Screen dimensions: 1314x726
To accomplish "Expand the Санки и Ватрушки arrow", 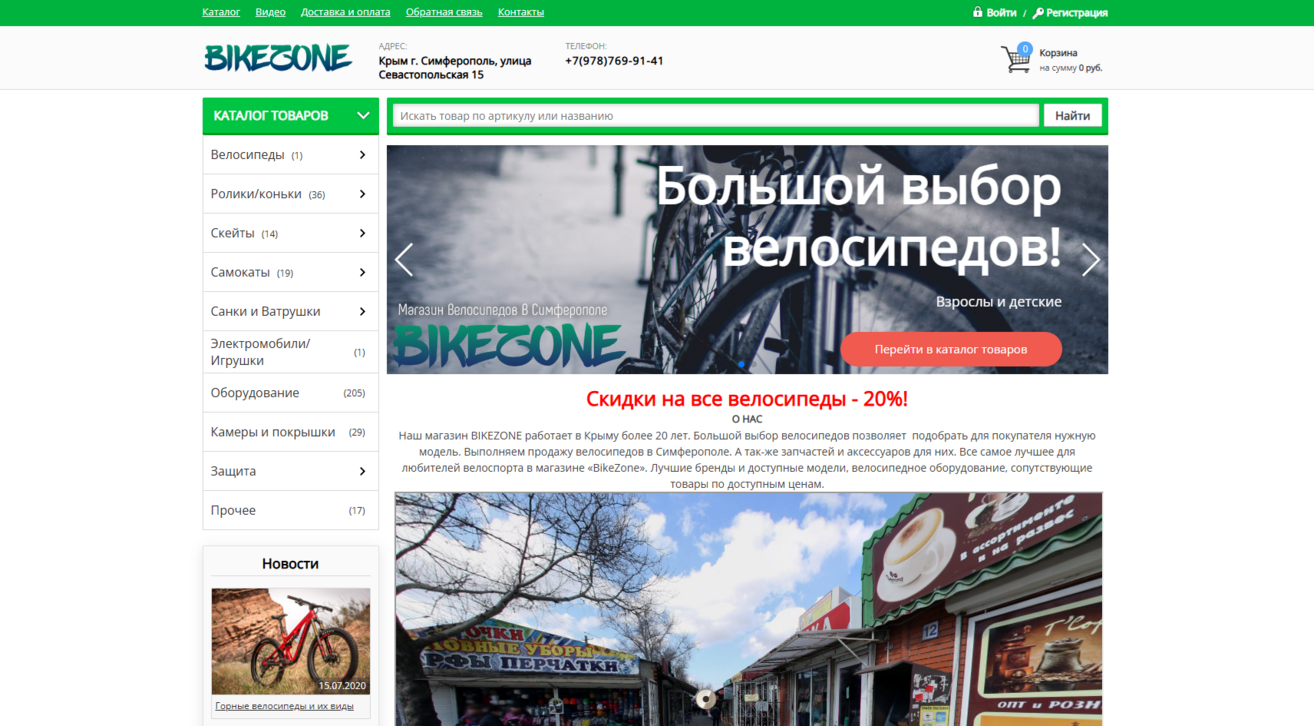I will pyautogui.click(x=362, y=311).
